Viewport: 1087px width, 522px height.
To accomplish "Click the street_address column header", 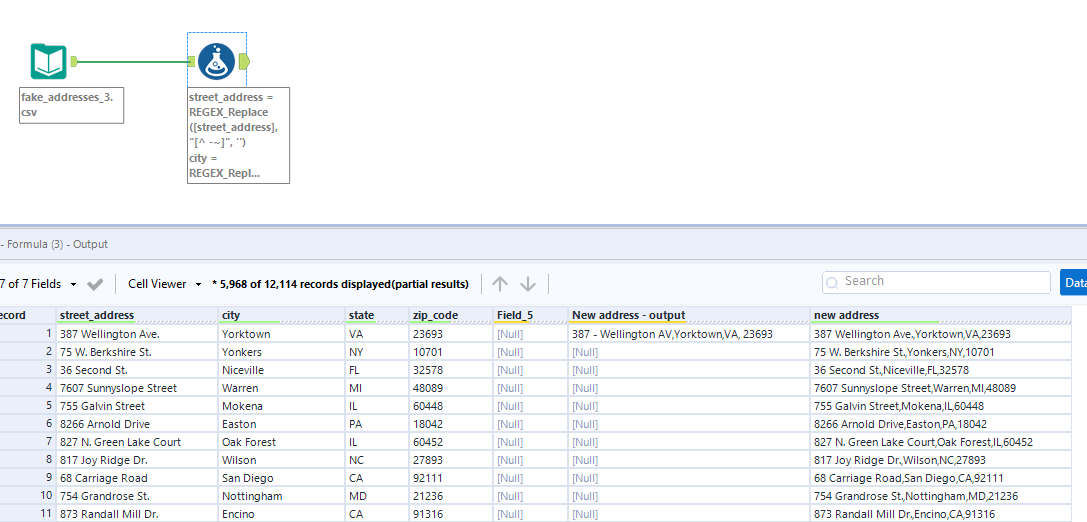I will tap(137, 315).
